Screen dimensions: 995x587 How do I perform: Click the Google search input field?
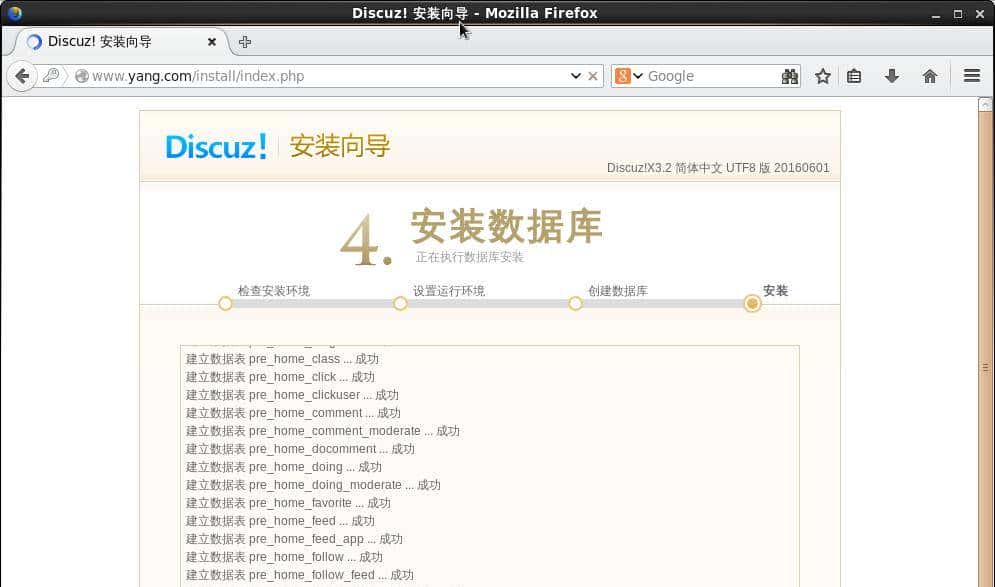coord(710,76)
